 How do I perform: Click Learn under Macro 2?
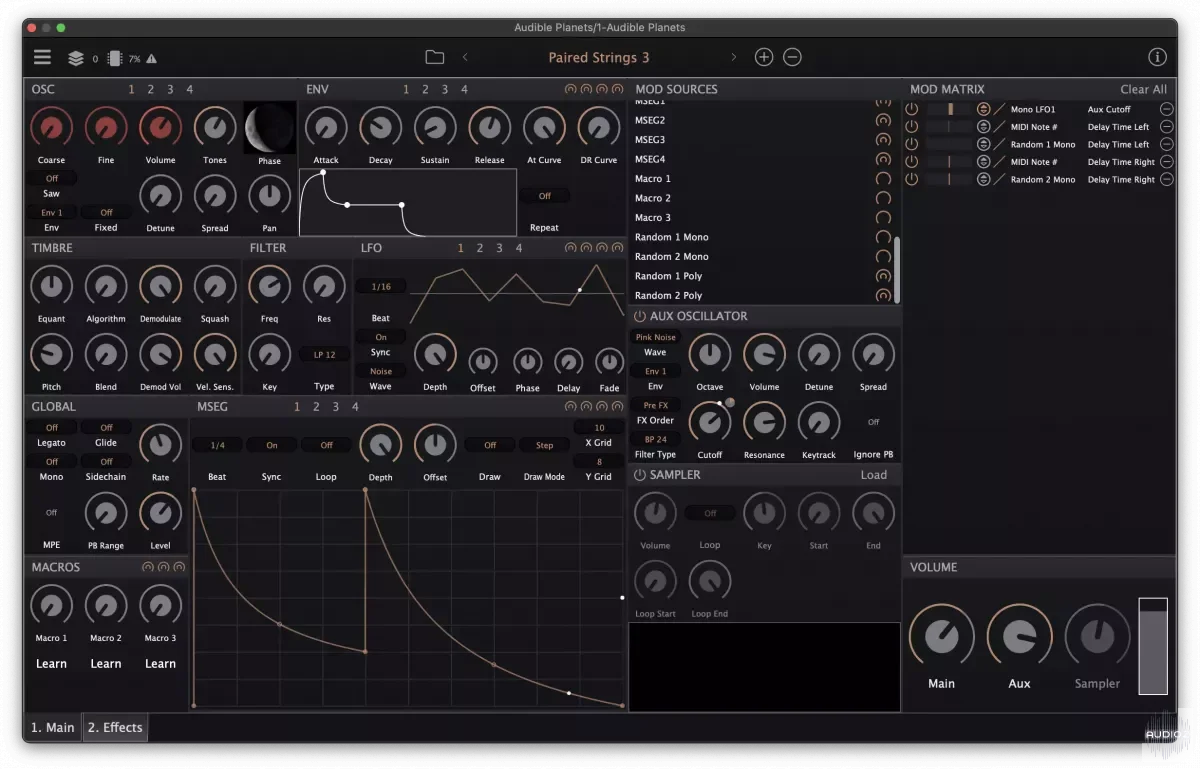pyautogui.click(x=106, y=663)
